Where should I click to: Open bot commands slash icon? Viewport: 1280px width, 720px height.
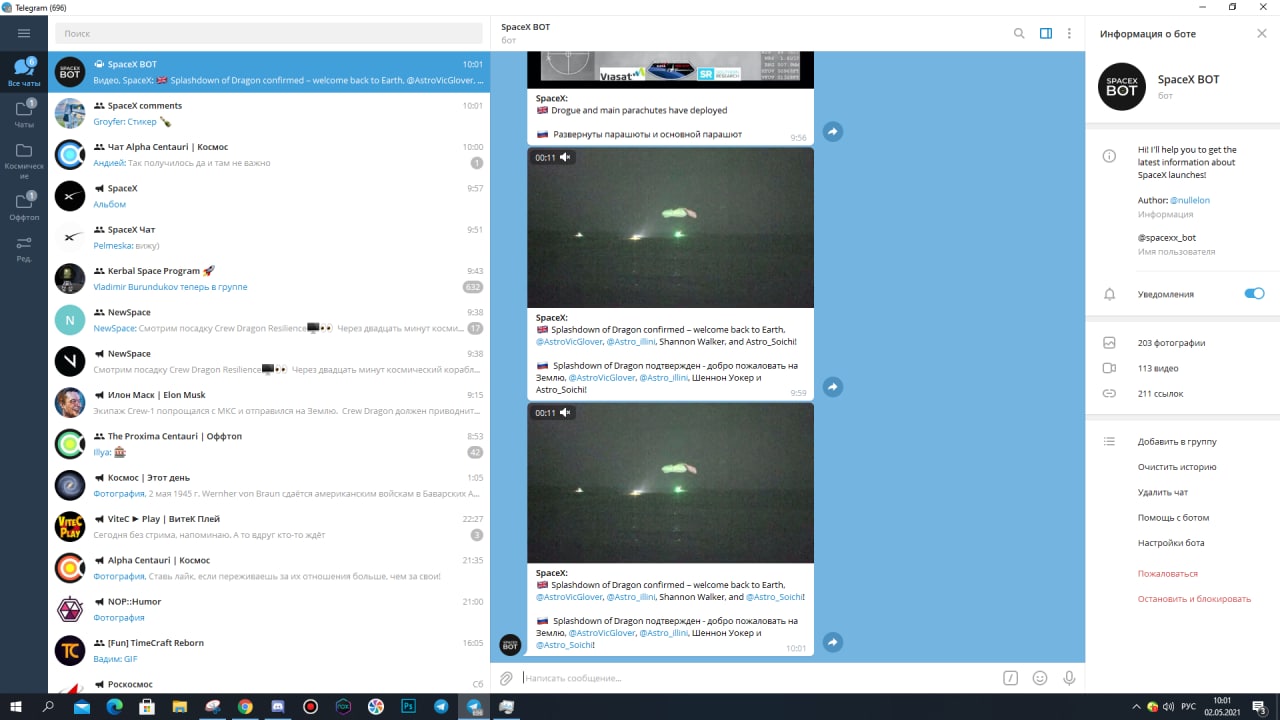[1011, 678]
